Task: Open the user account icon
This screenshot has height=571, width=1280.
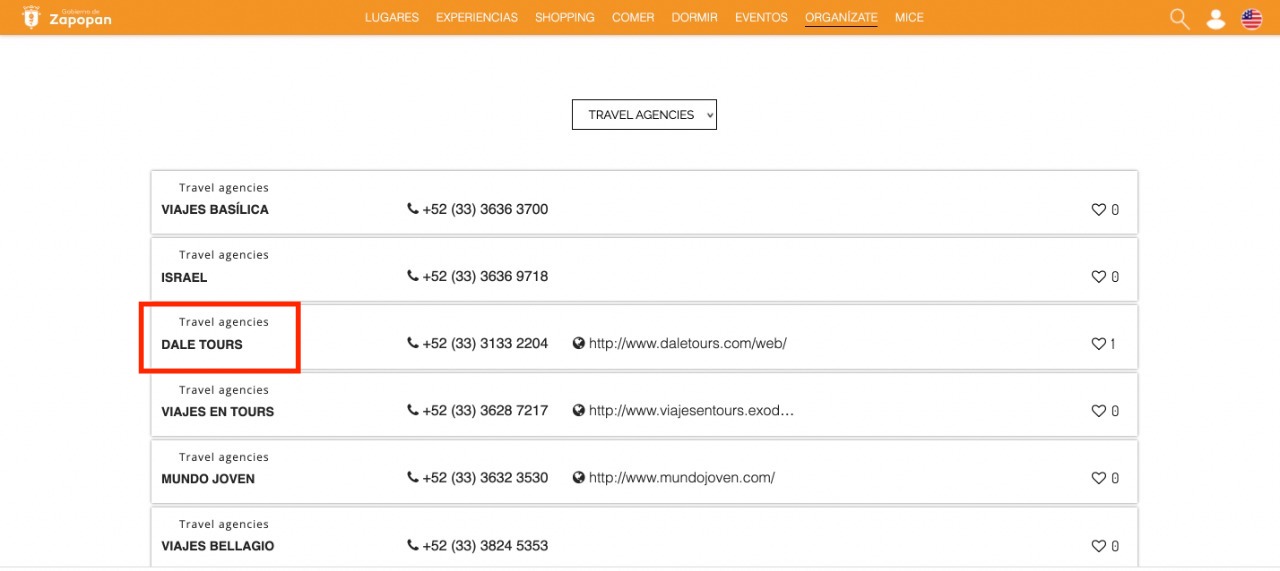Action: click(x=1215, y=19)
